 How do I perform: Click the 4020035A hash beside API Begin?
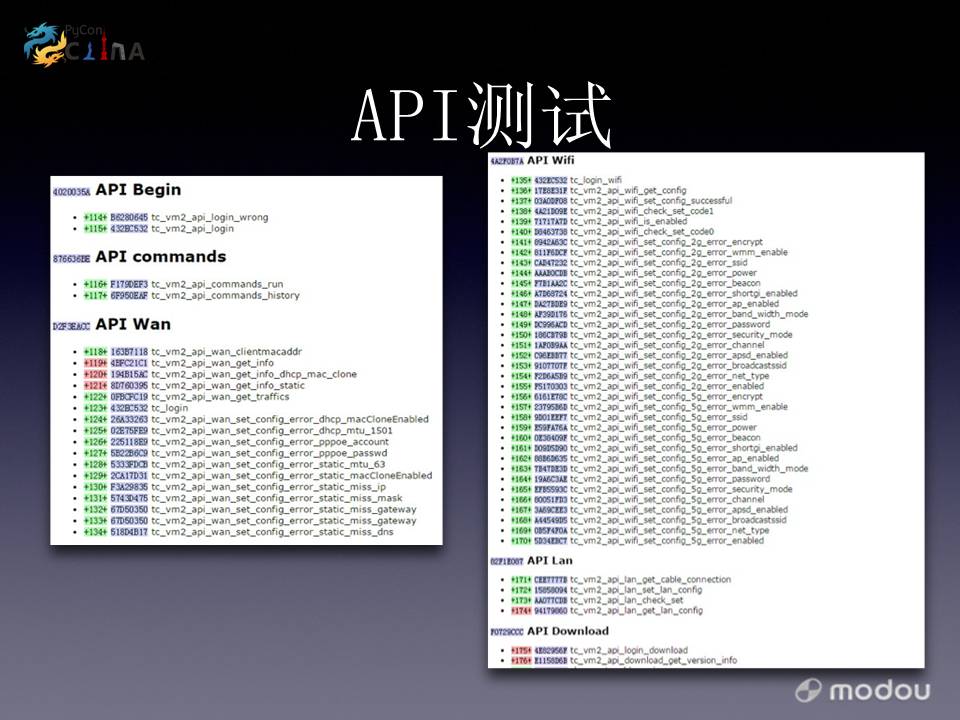(72, 191)
